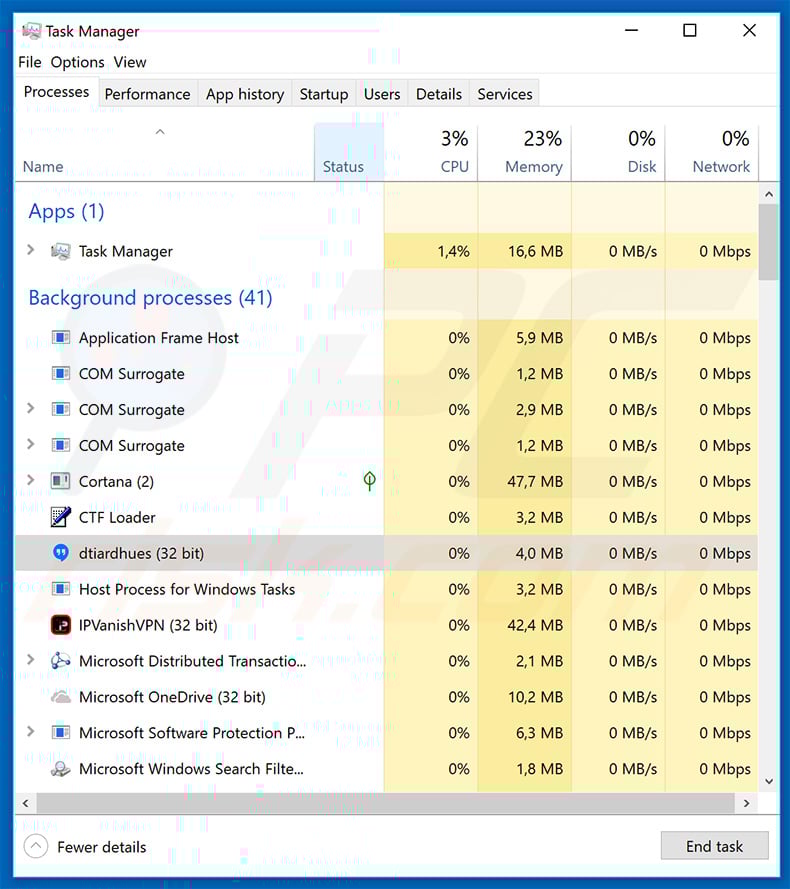The height and width of the screenshot is (889, 790).
Task: Click the IPVanishVPN app icon
Action: (61, 625)
